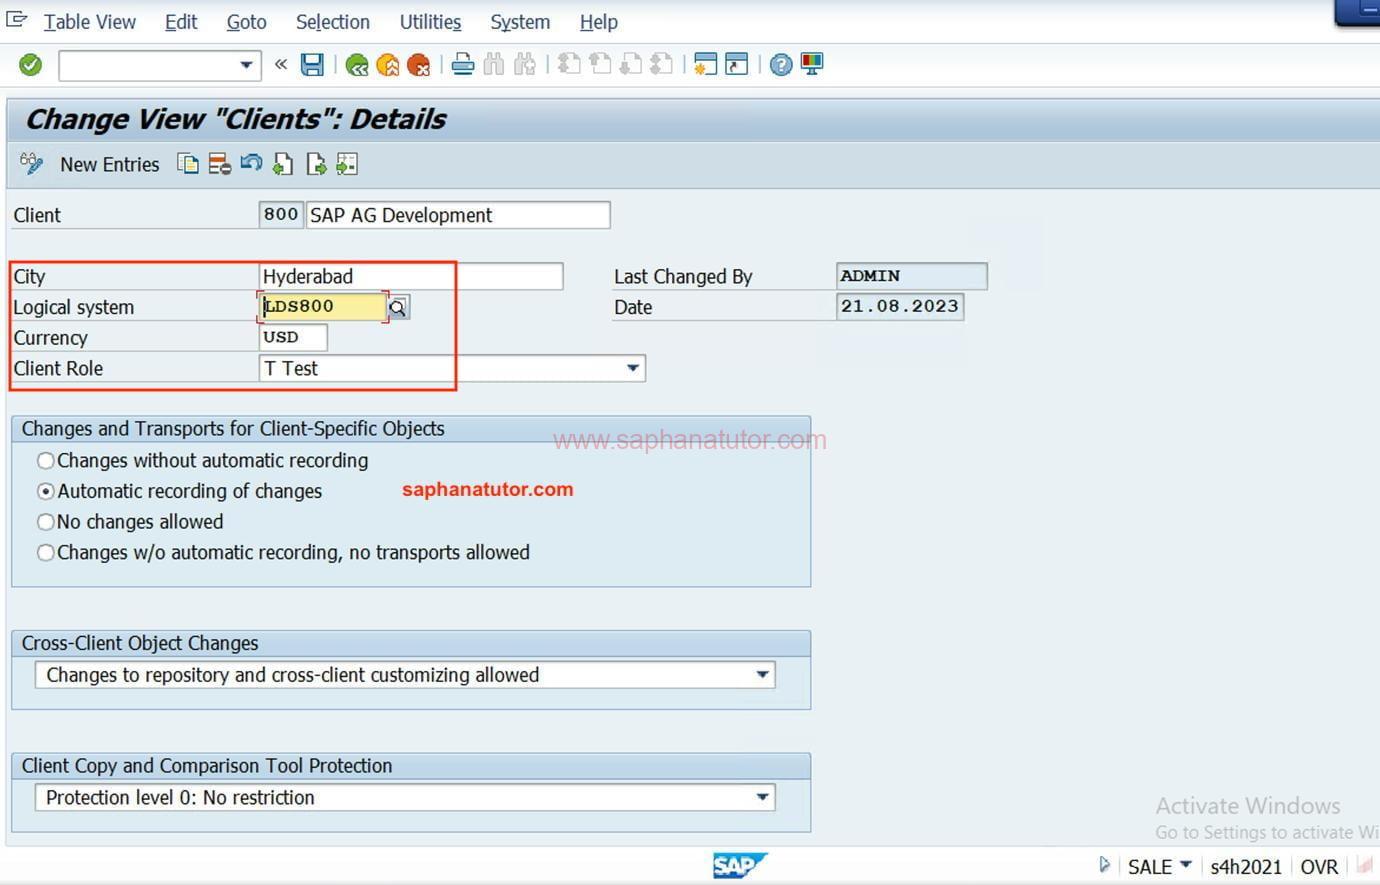
Task: Click the City field containing Hyderabad
Action: pos(411,276)
